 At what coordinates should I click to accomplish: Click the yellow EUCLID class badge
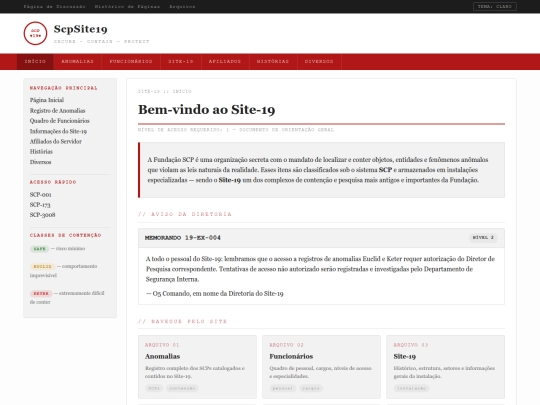coord(43,267)
